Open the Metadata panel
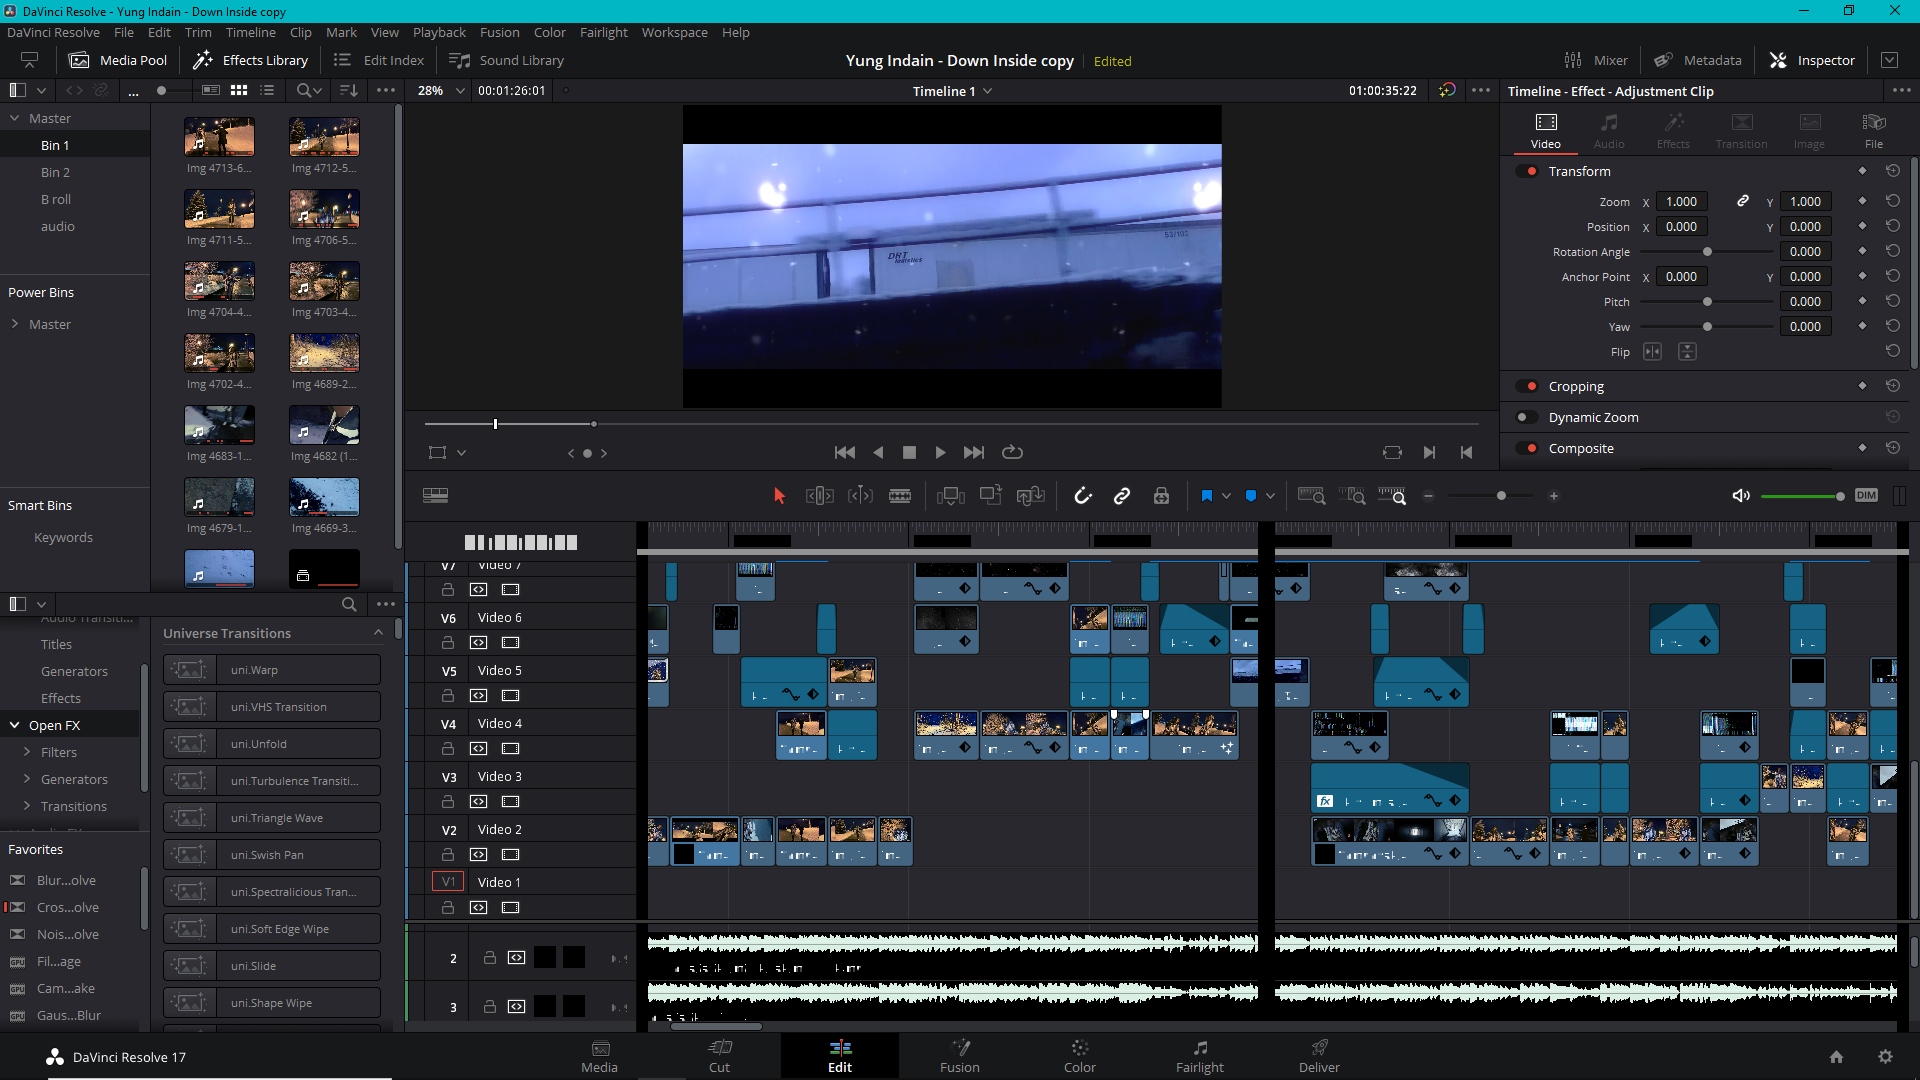This screenshot has width=1920, height=1080. 1697,60
